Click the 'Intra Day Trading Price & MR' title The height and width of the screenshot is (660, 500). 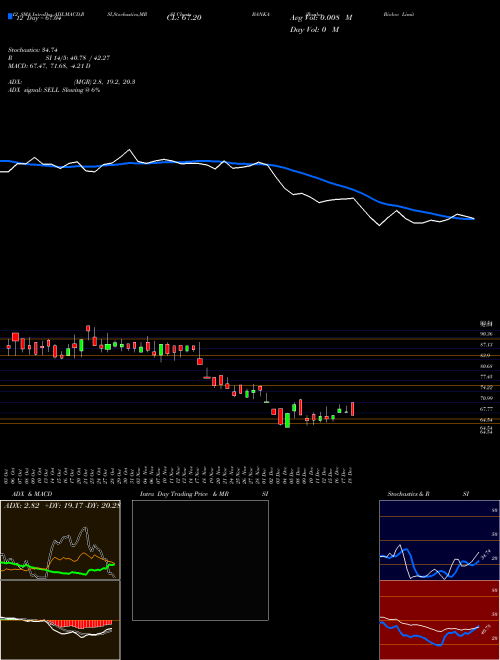pyautogui.click(x=184, y=494)
